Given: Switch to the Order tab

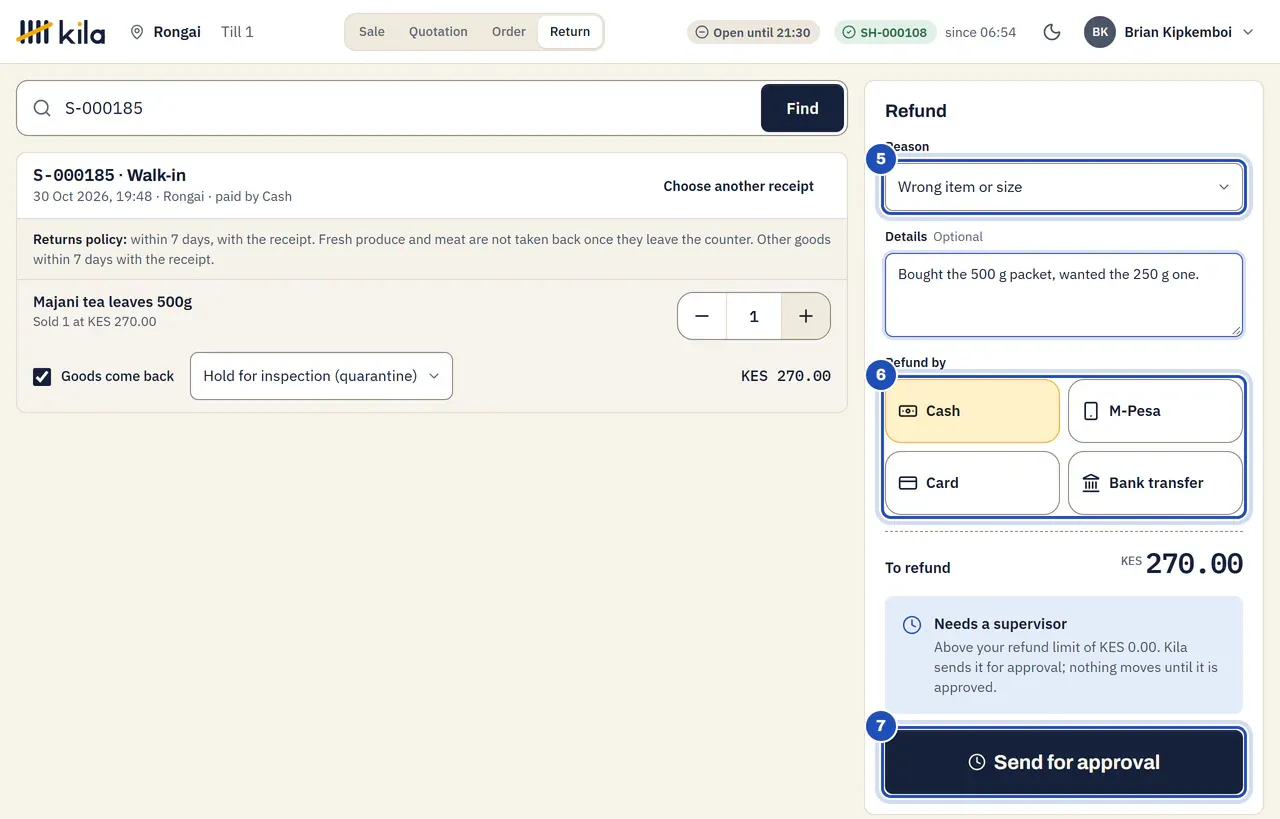Looking at the screenshot, I should pos(508,32).
